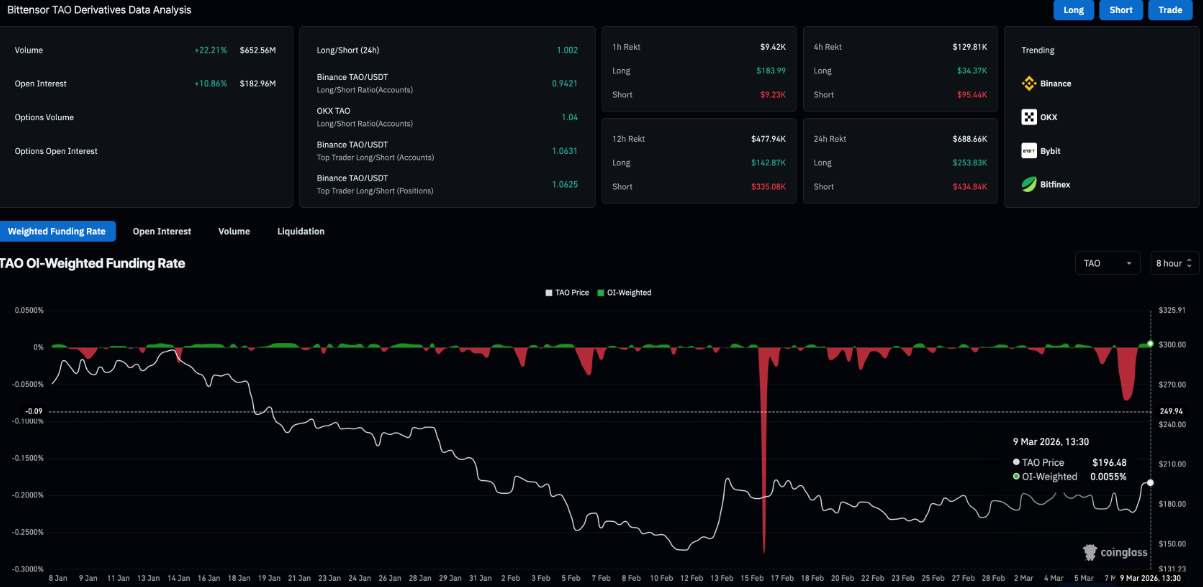Click the Binance logo icon in Trending
Viewport: 1203px width, 587px height.
1028,83
